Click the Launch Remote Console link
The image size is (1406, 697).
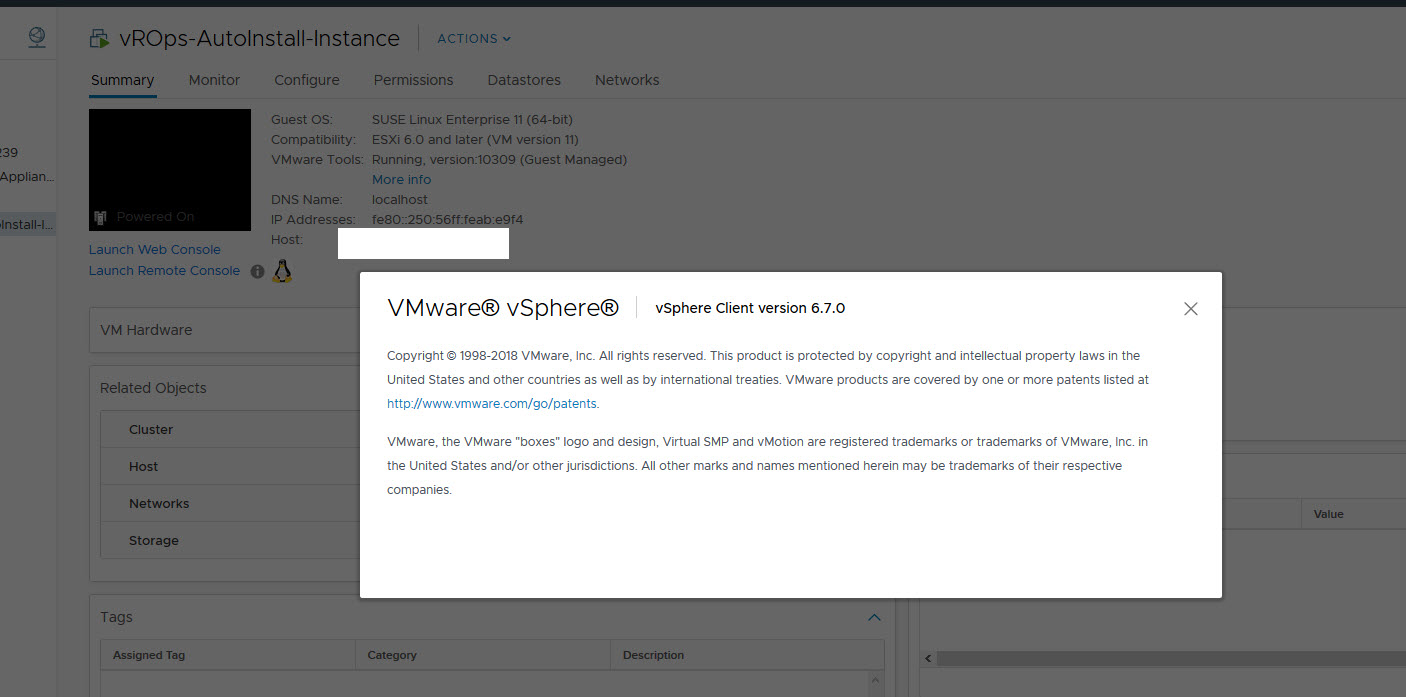[x=164, y=271]
